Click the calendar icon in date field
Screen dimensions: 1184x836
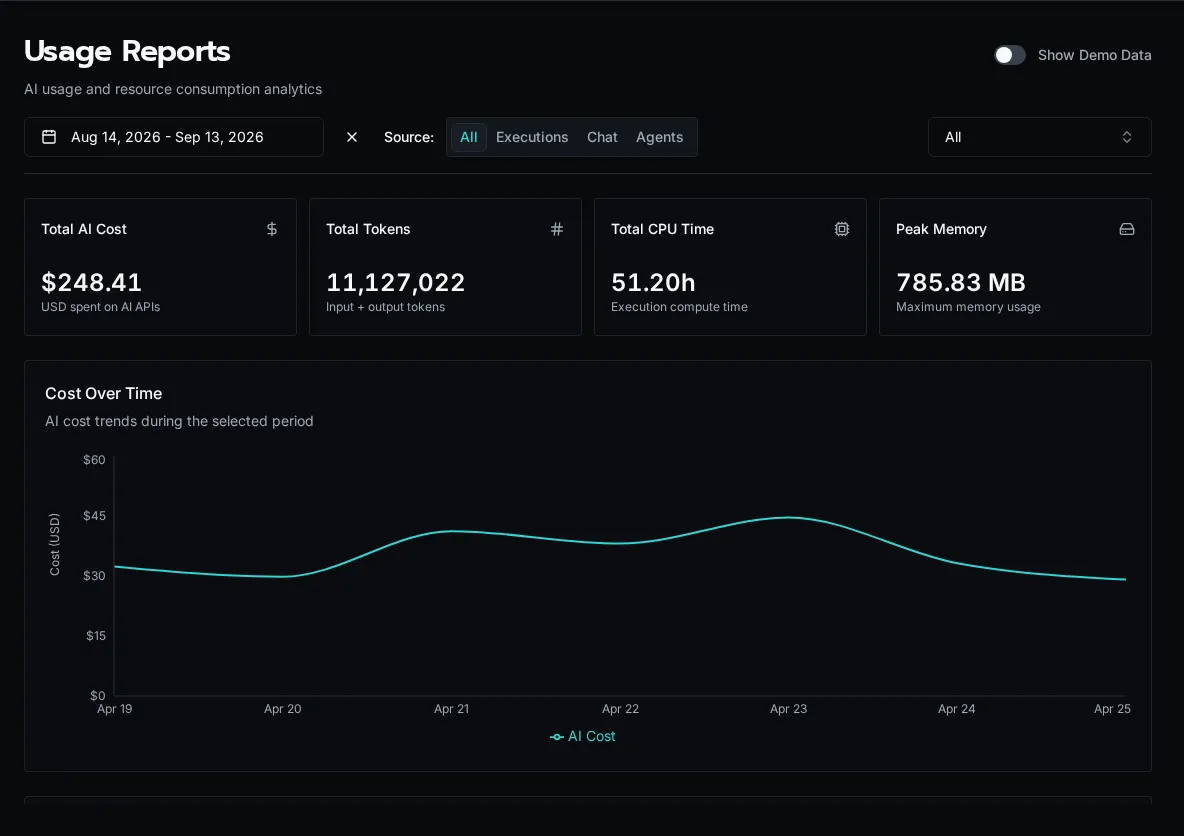pyautogui.click(x=49, y=137)
